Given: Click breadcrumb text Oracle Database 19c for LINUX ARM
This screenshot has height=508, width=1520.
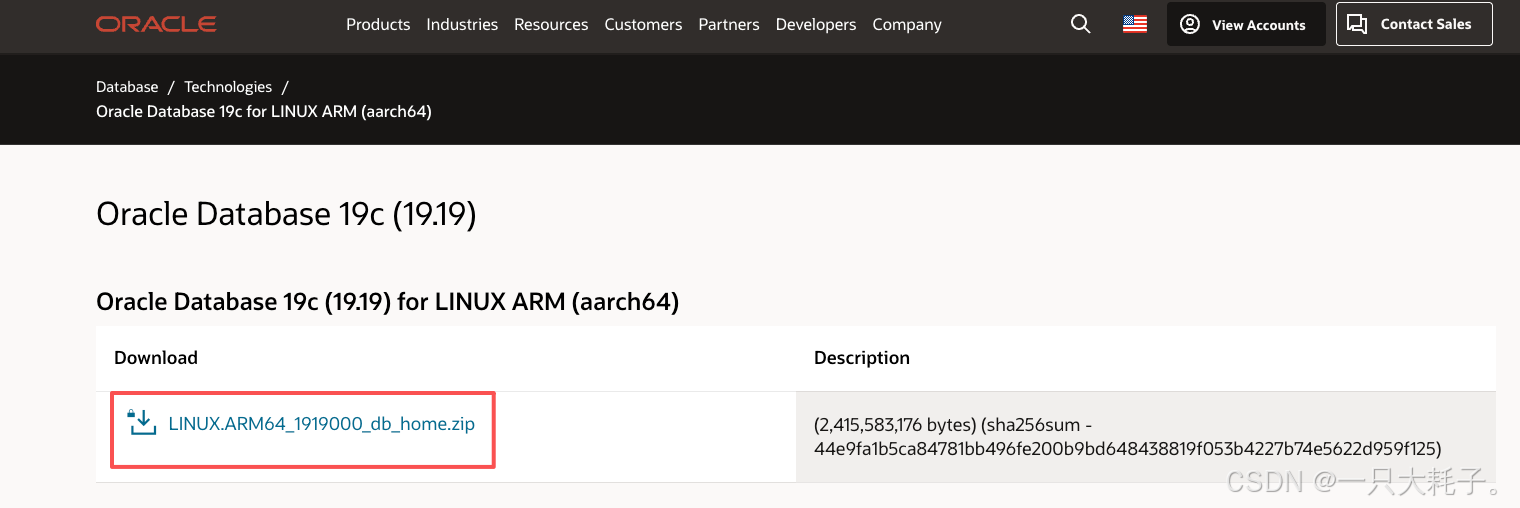Looking at the screenshot, I should coord(264,111).
